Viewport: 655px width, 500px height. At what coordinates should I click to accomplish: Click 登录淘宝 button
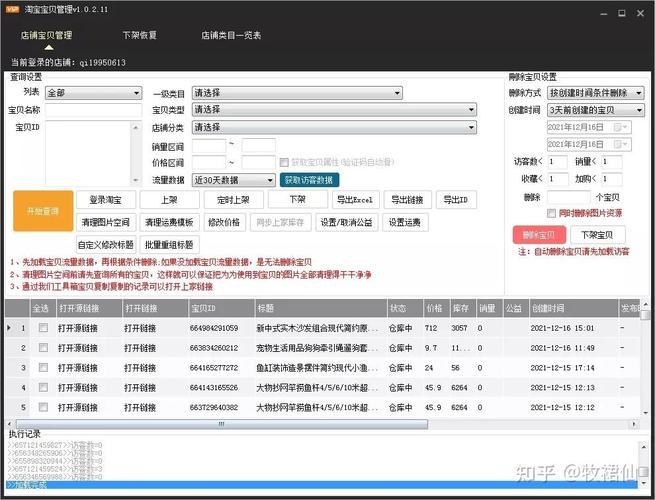click(106, 200)
